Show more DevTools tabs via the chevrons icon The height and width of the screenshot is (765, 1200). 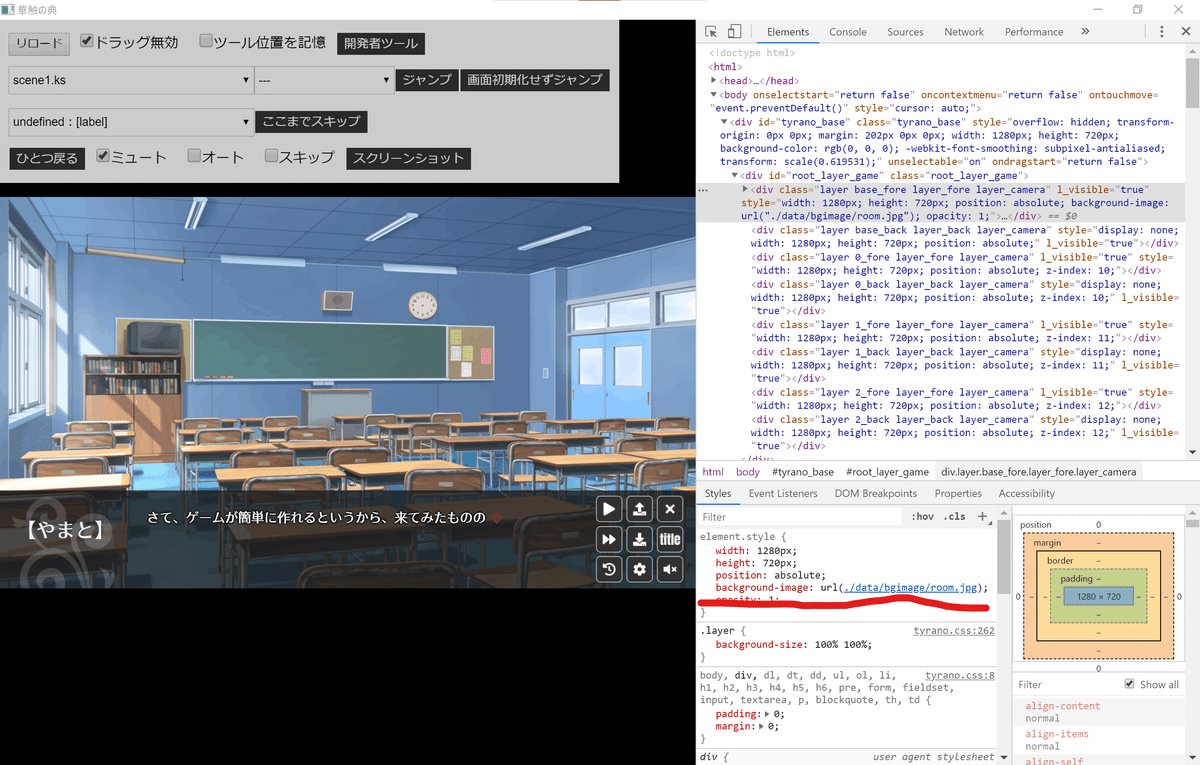click(1085, 32)
